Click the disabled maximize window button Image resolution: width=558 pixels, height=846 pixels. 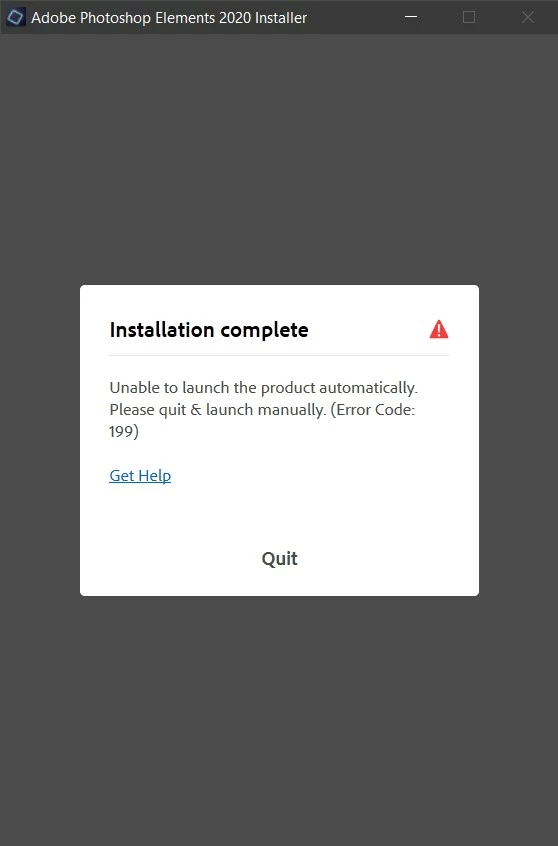click(469, 17)
